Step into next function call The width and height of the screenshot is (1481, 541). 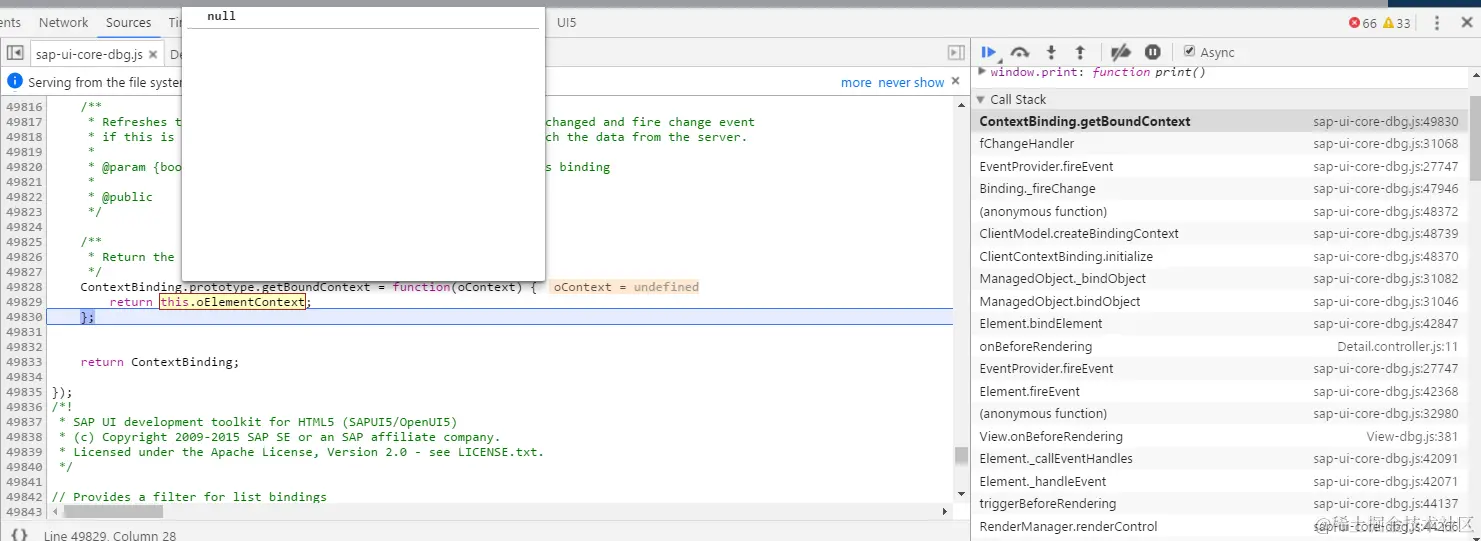(1051, 52)
